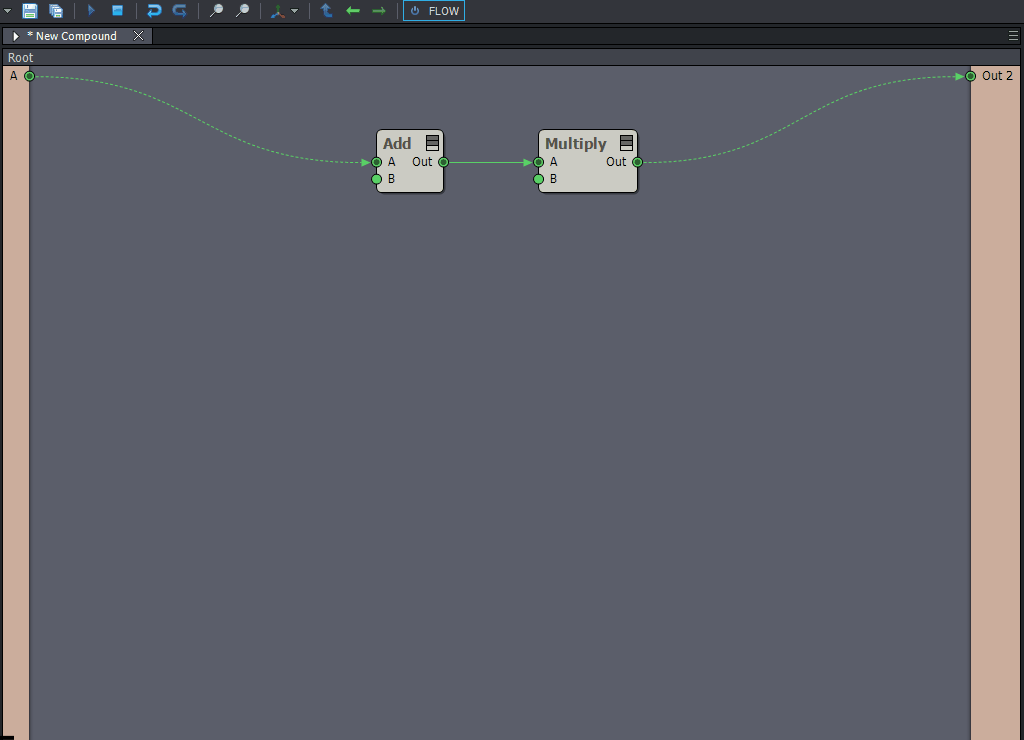Click the green forward arrow

pyautogui.click(x=379, y=10)
